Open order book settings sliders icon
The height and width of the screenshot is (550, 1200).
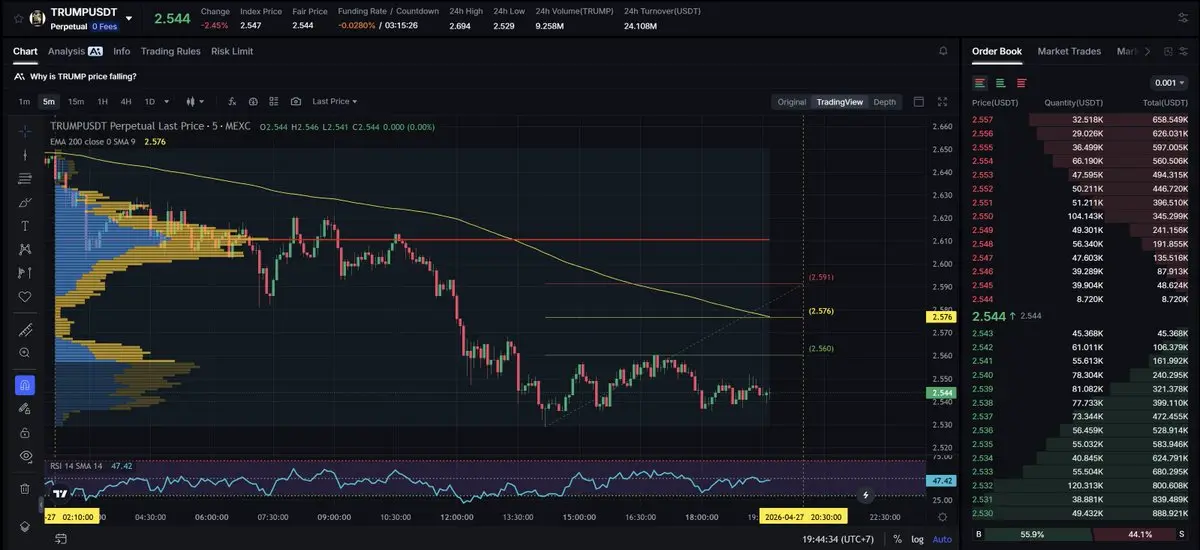coord(1185,51)
